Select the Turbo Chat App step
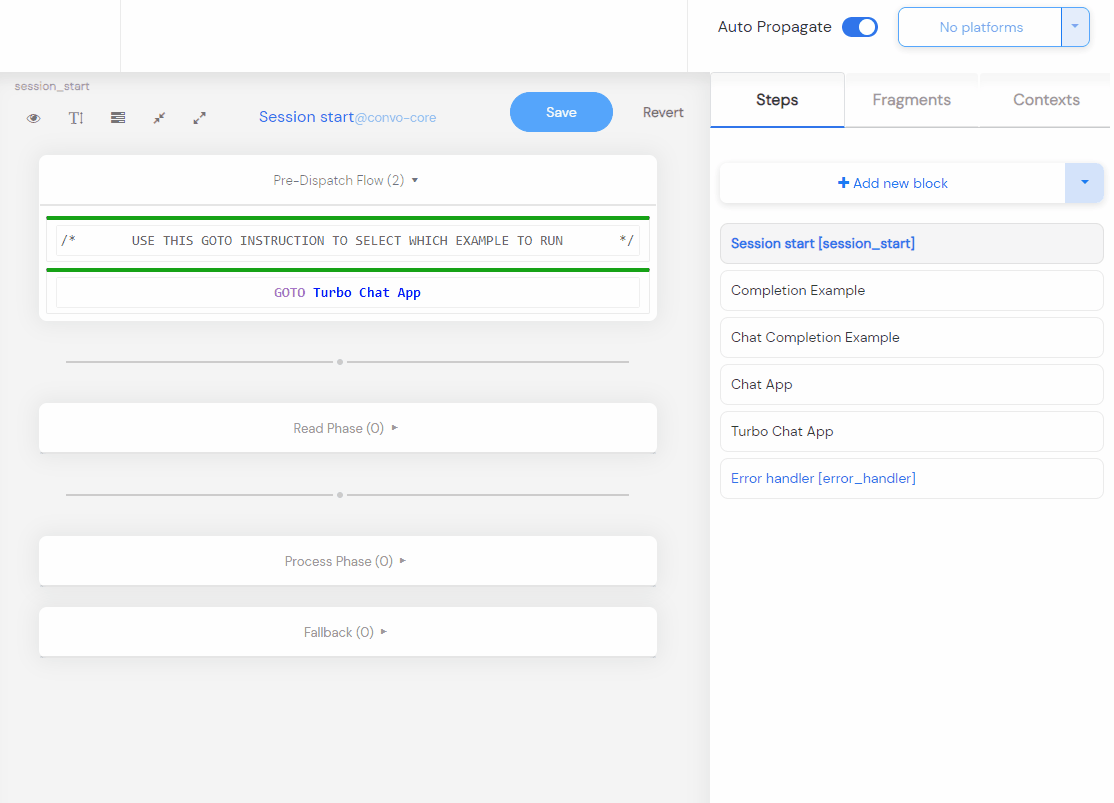Viewport: 1114px width, 803px height. 912,431
